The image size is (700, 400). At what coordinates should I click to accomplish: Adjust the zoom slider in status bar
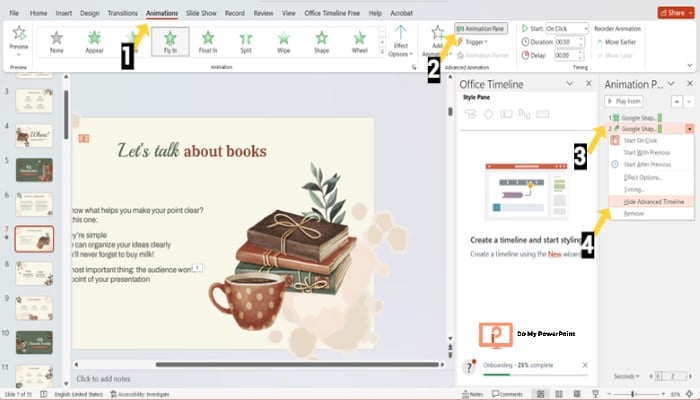[x=633, y=394]
